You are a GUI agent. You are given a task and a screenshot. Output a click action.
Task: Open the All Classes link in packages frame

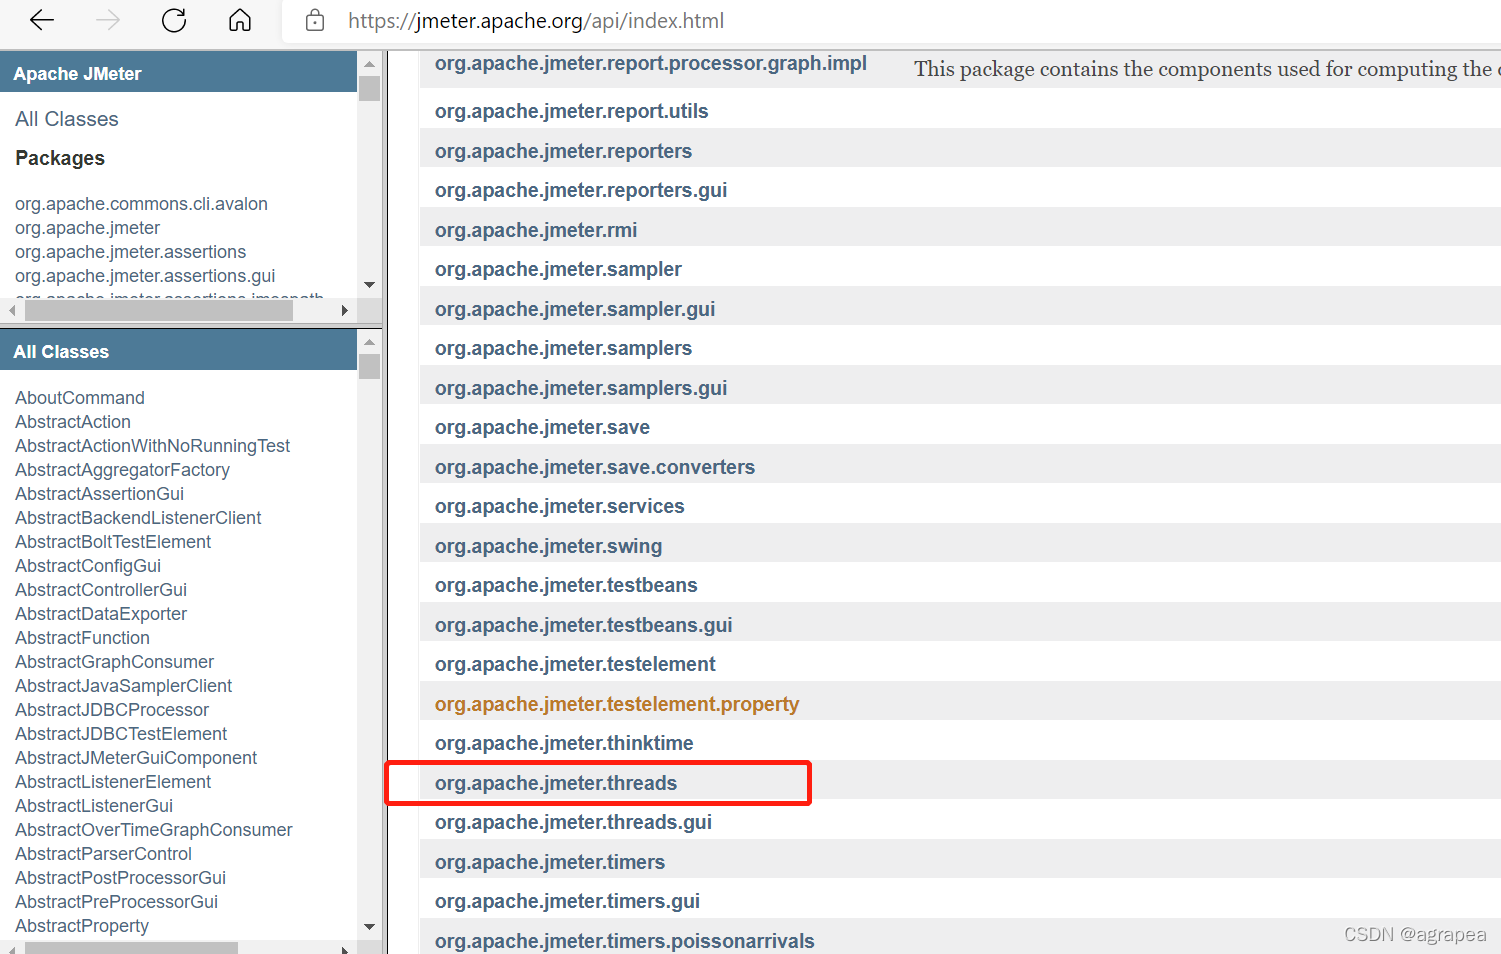tap(67, 119)
